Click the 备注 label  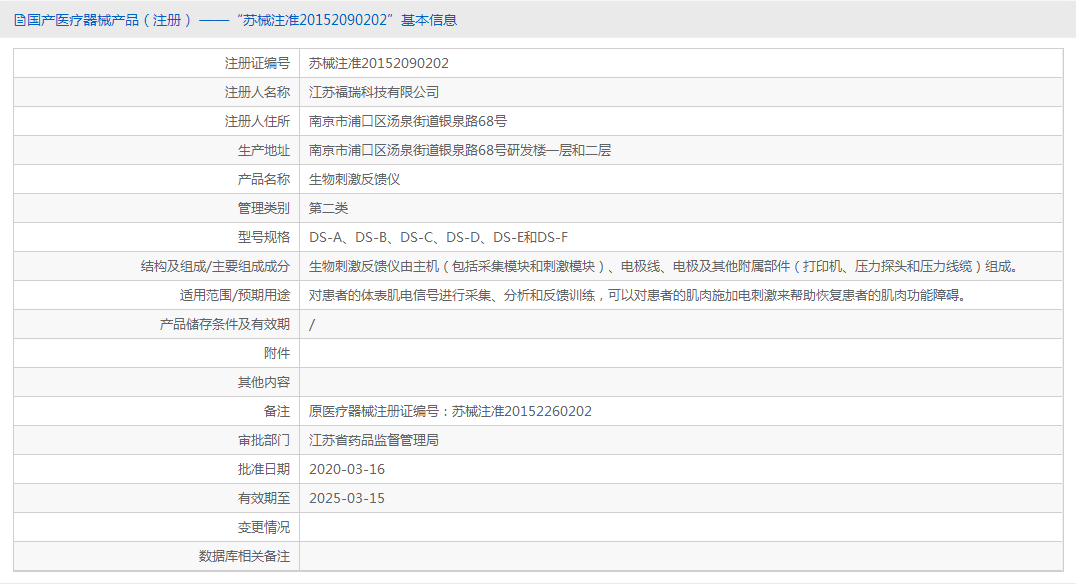277,411
